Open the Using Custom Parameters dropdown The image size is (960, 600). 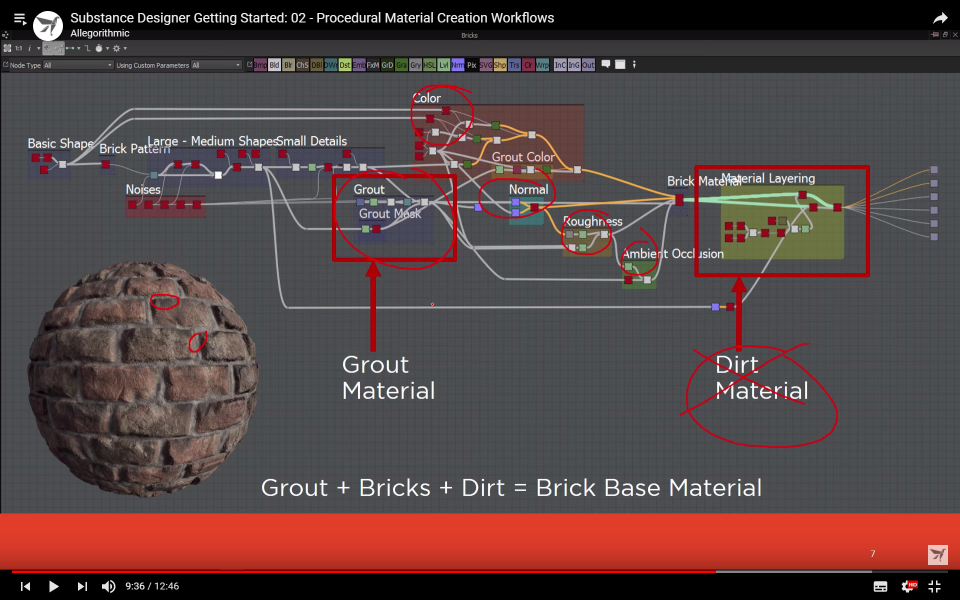[216, 65]
